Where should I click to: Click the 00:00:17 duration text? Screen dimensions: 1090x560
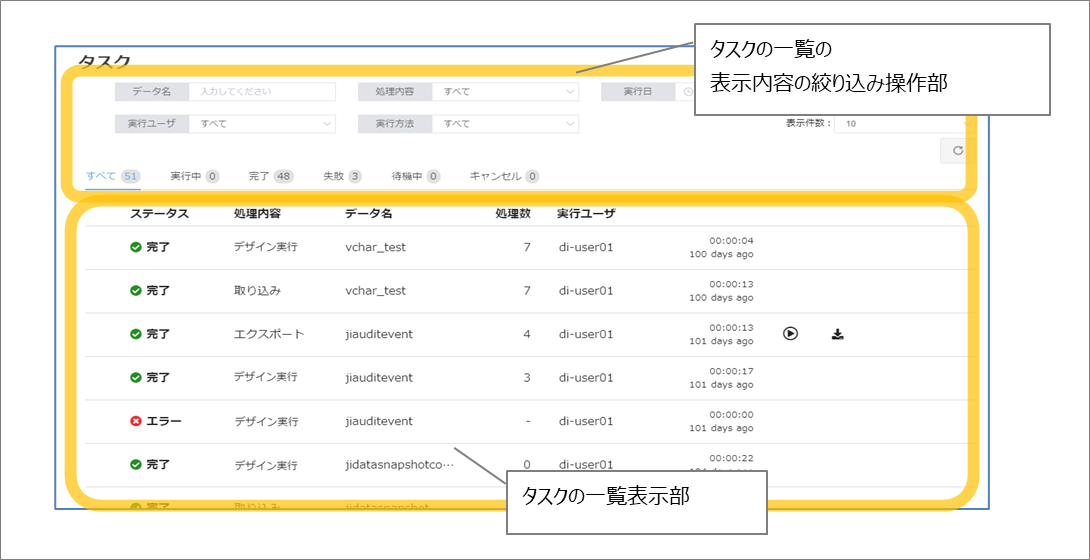click(731, 372)
